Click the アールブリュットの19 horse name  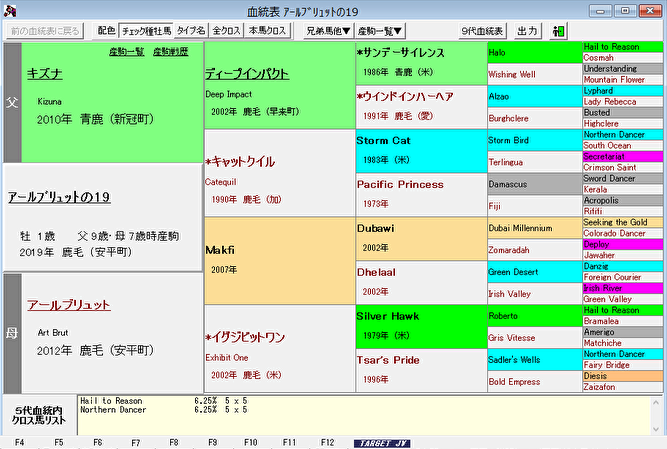(x=59, y=197)
